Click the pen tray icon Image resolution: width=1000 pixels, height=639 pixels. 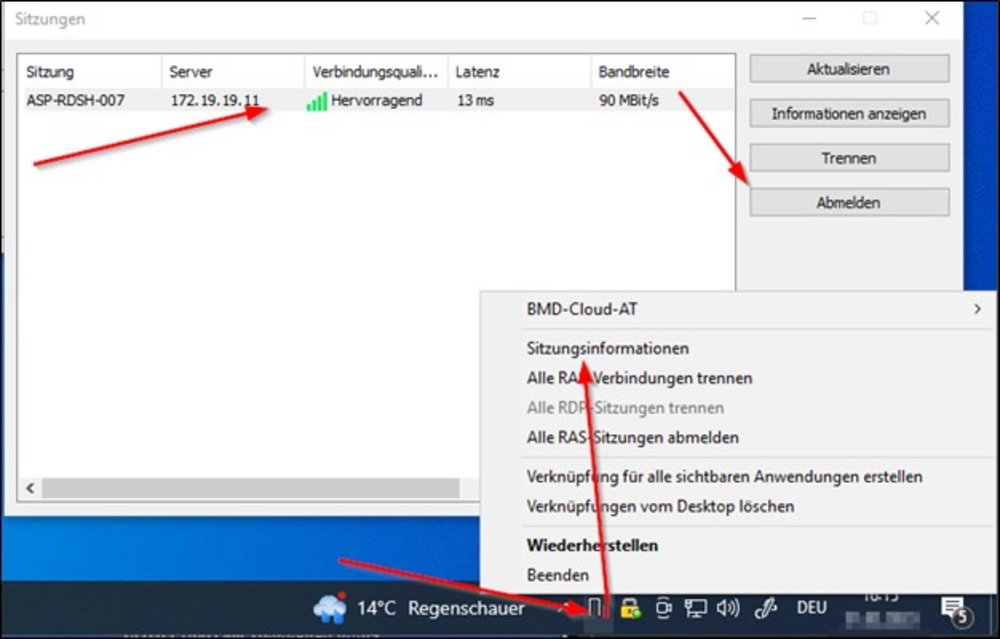click(x=766, y=608)
